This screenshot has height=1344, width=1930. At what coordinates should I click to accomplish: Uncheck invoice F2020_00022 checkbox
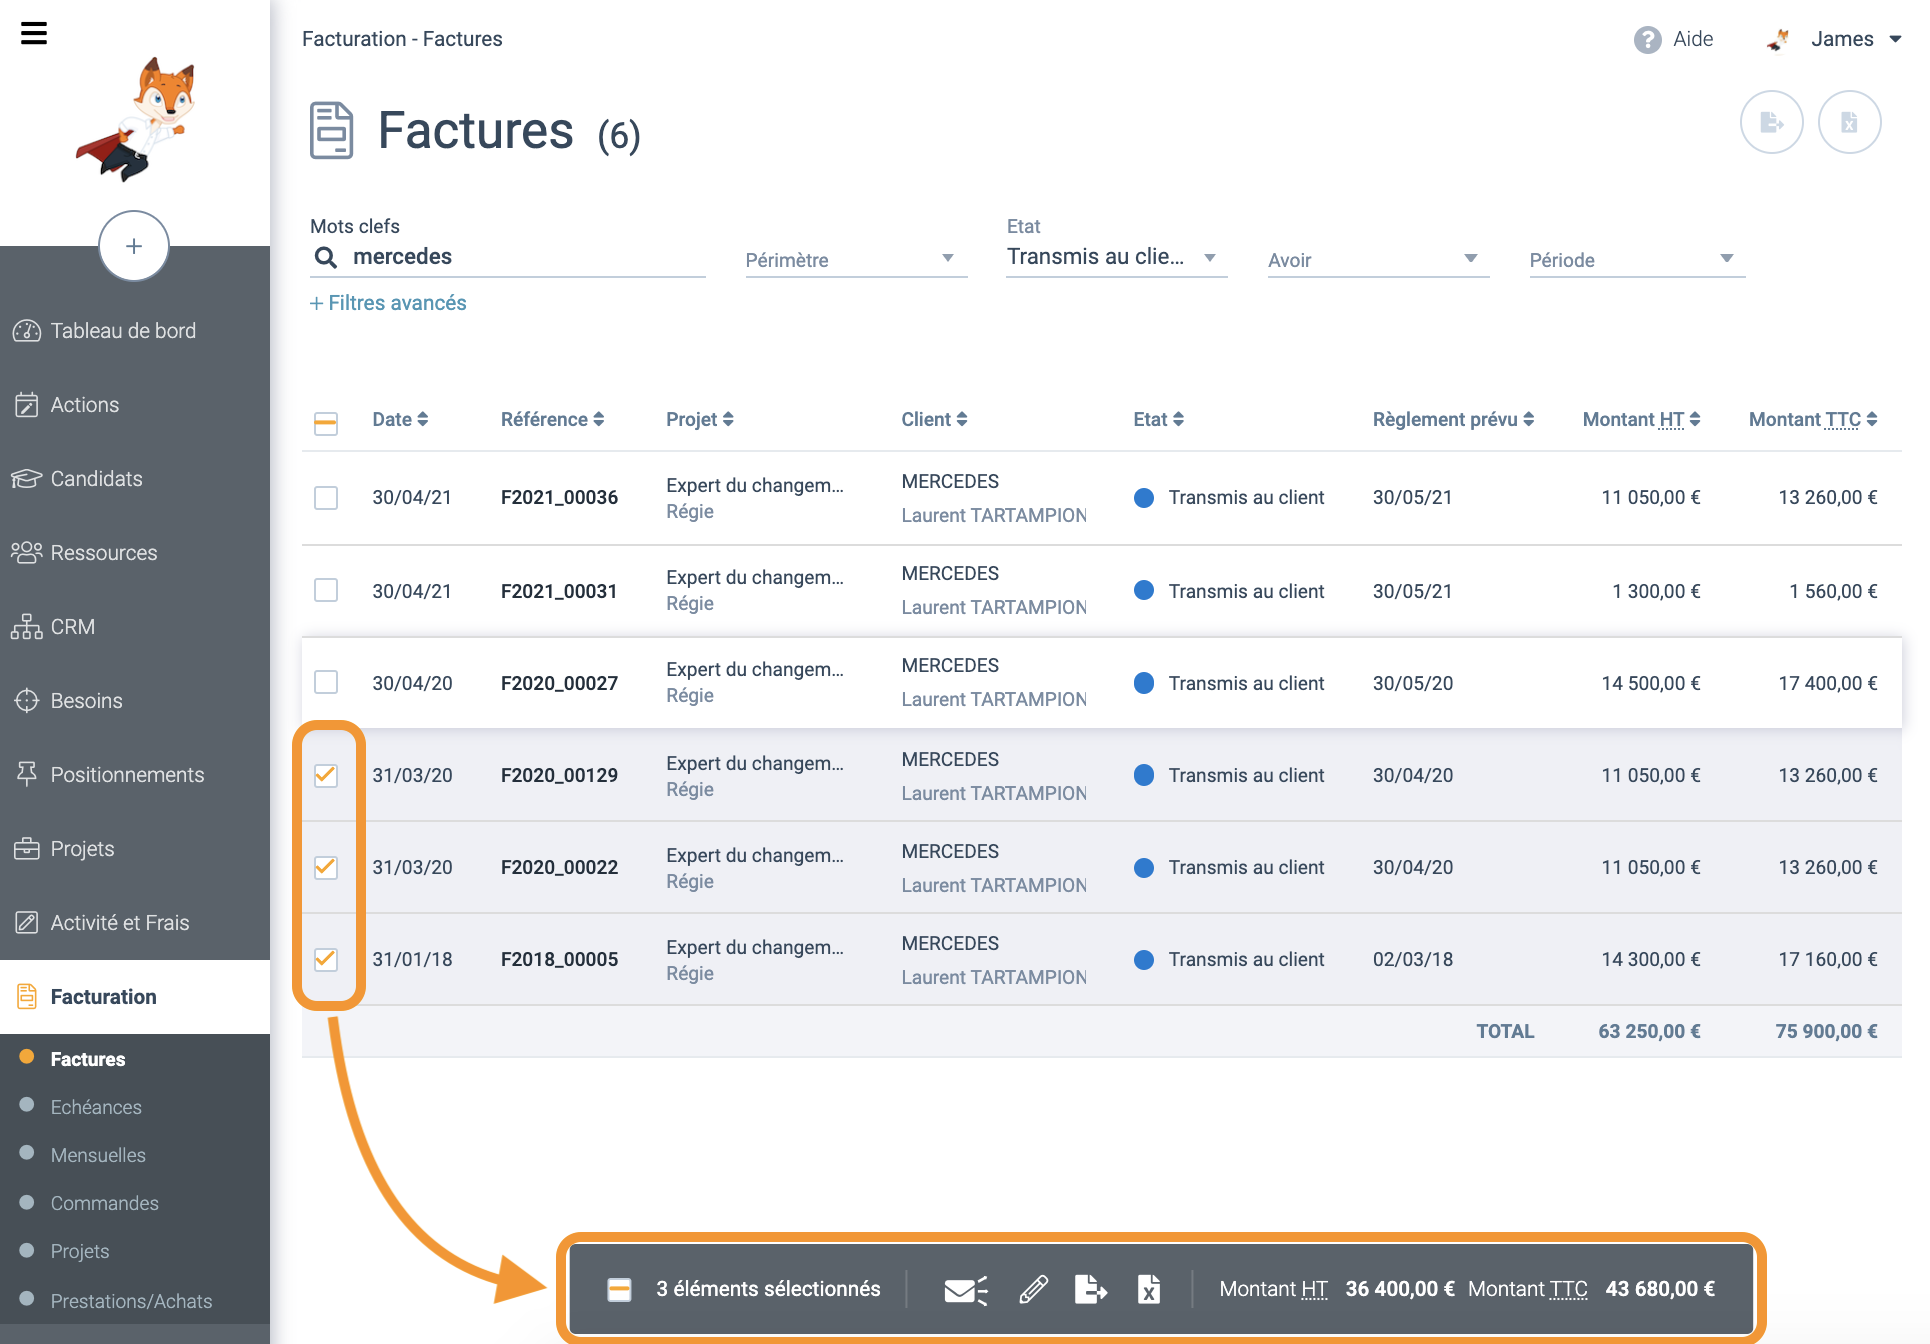coord(325,867)
